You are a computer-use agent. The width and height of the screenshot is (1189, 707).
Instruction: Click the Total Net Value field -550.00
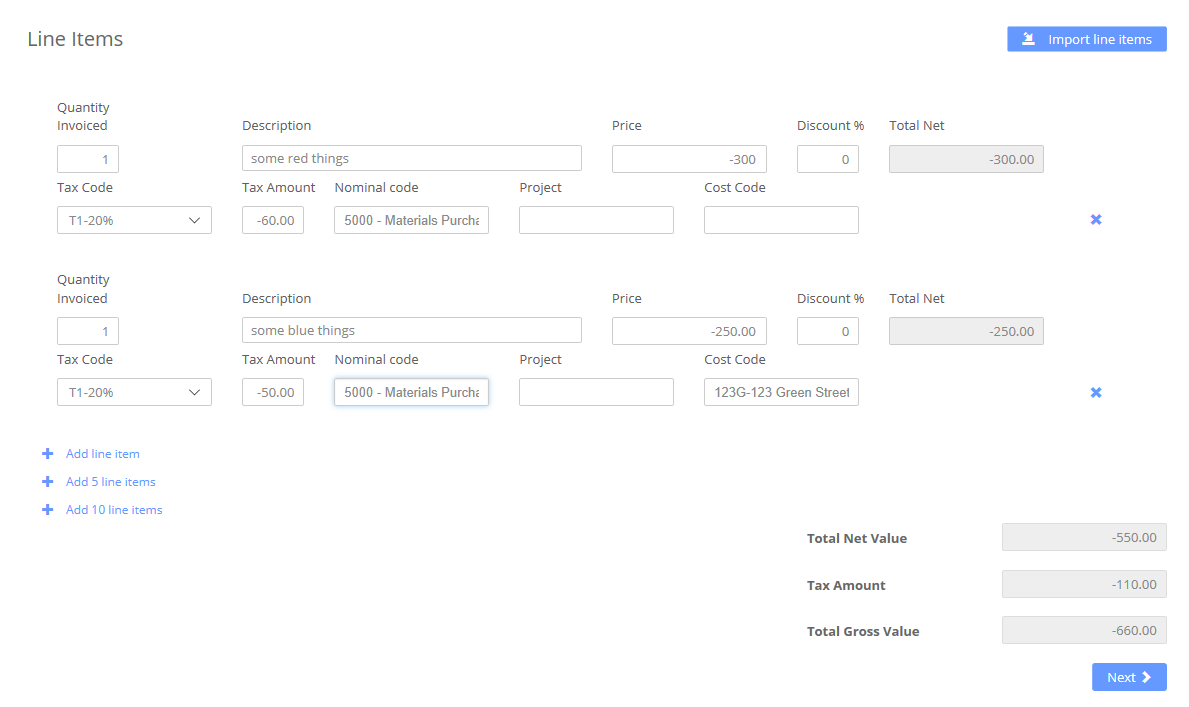pos(1084,538)
